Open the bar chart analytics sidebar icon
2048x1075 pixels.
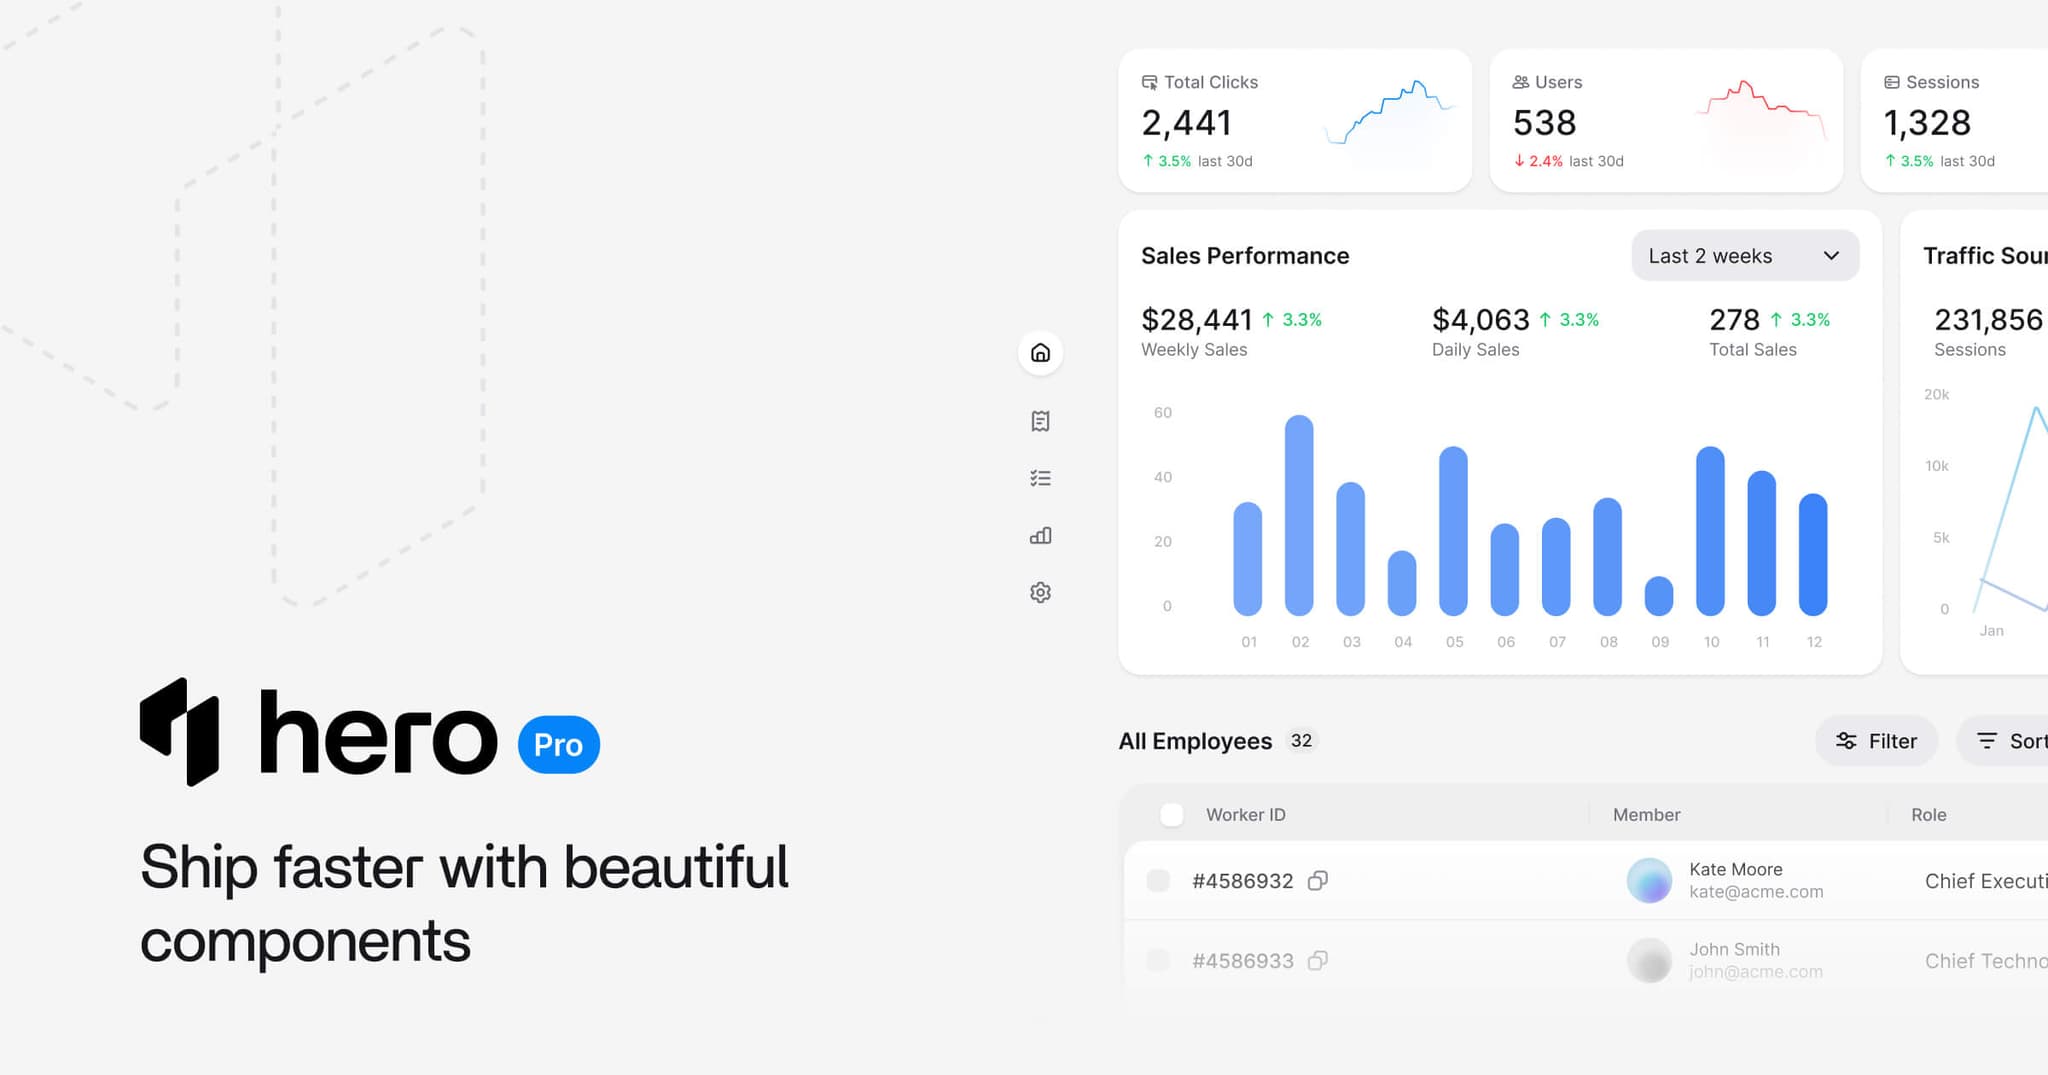[x=1040, y=536]
